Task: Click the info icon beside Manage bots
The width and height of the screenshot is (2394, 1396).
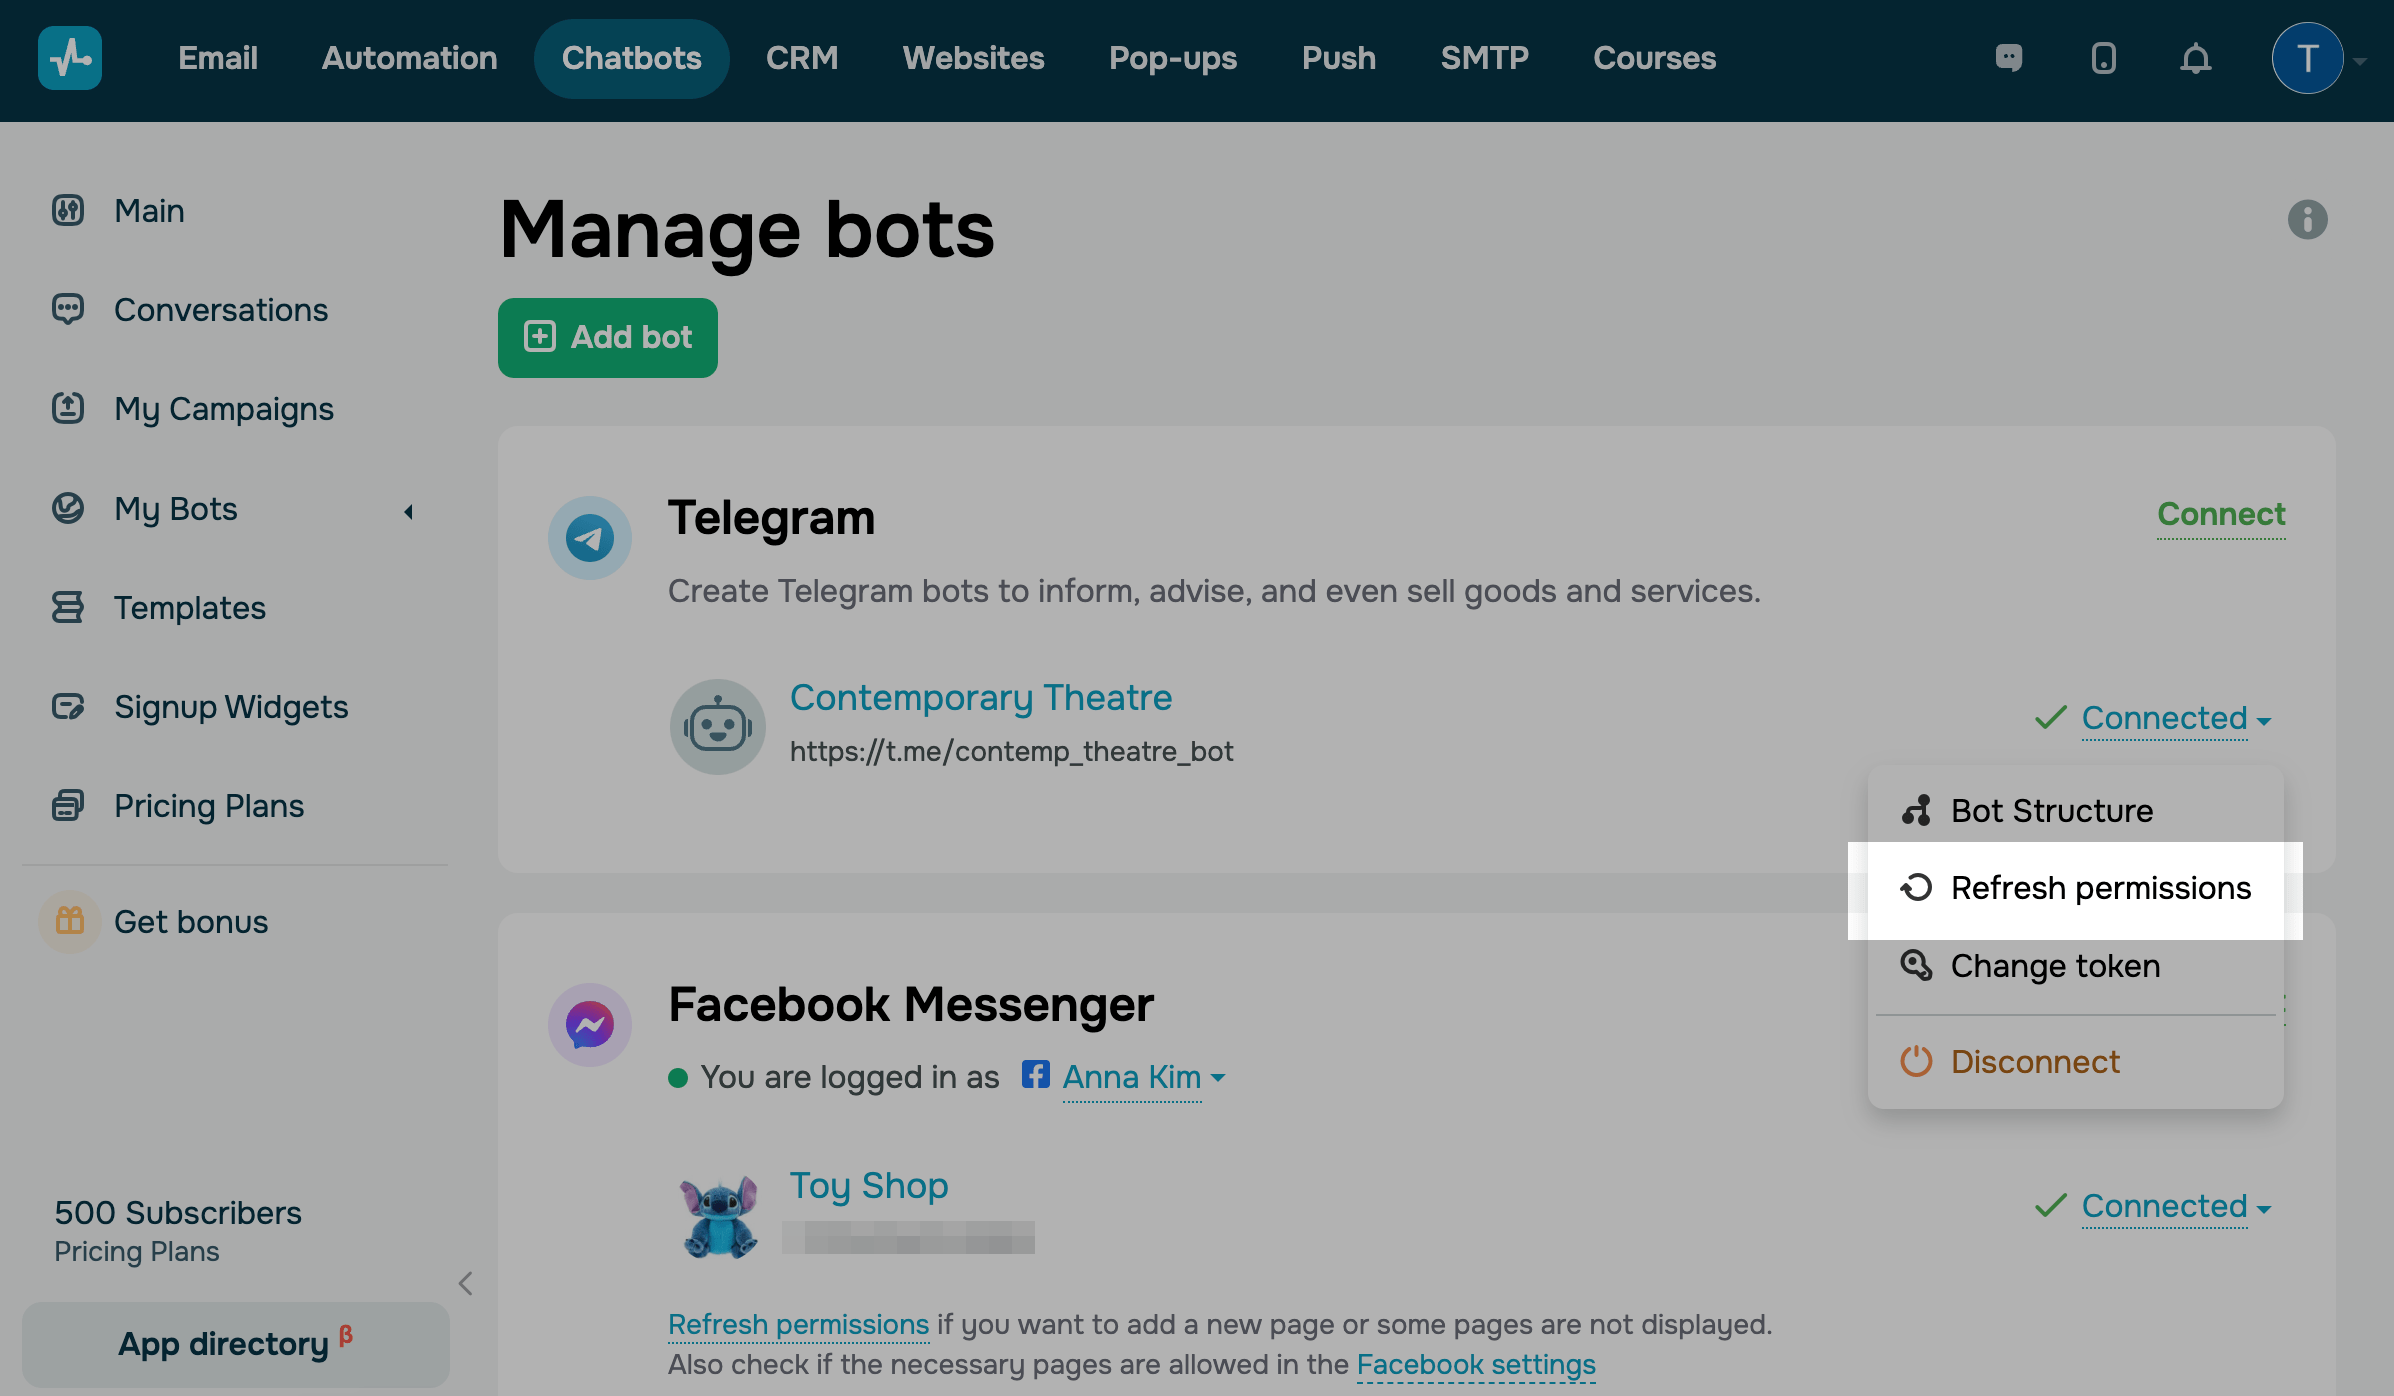Action: pos(2307,219)
